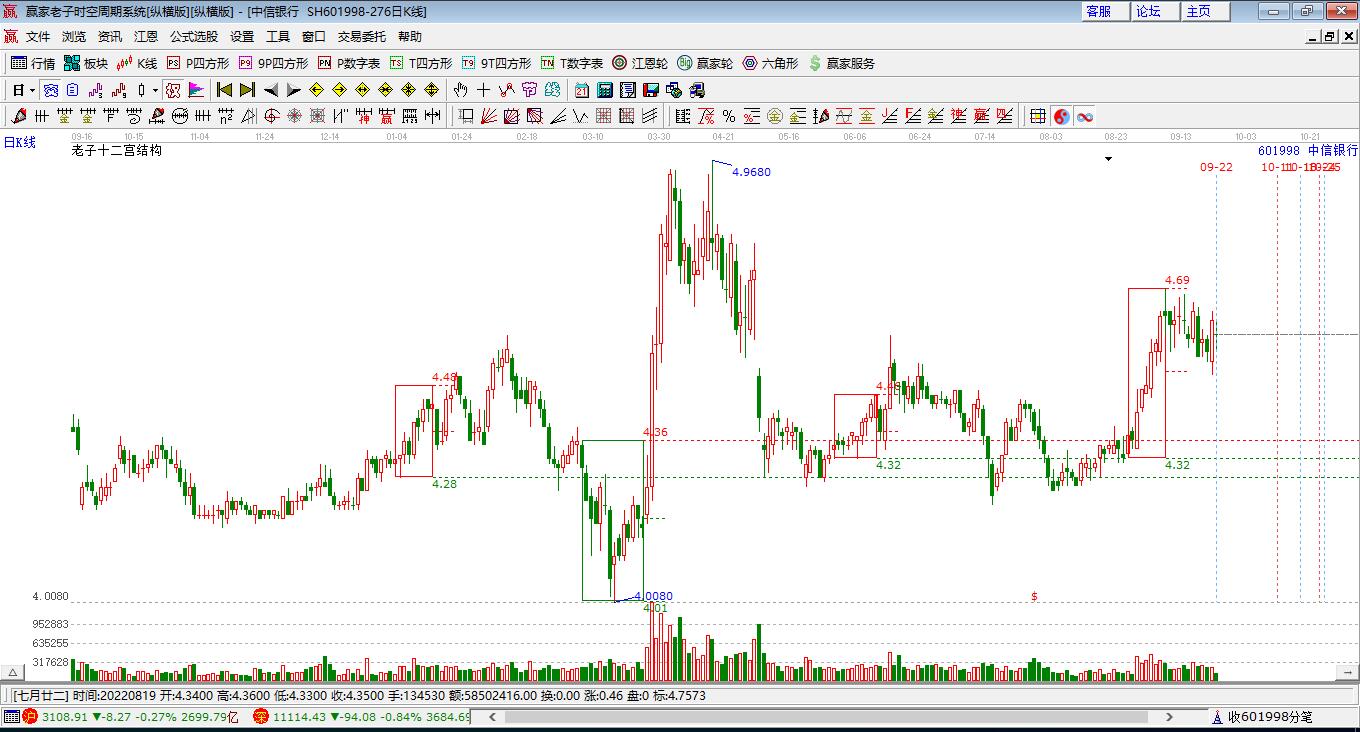Screen dimensions: 1360x732
Task: Open the 文件 menu
Action: point(38,36)
